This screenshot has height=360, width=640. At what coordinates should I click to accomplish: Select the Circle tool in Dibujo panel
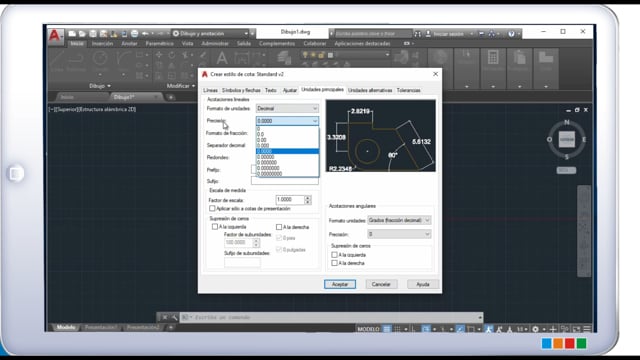(x=100, y=58)
